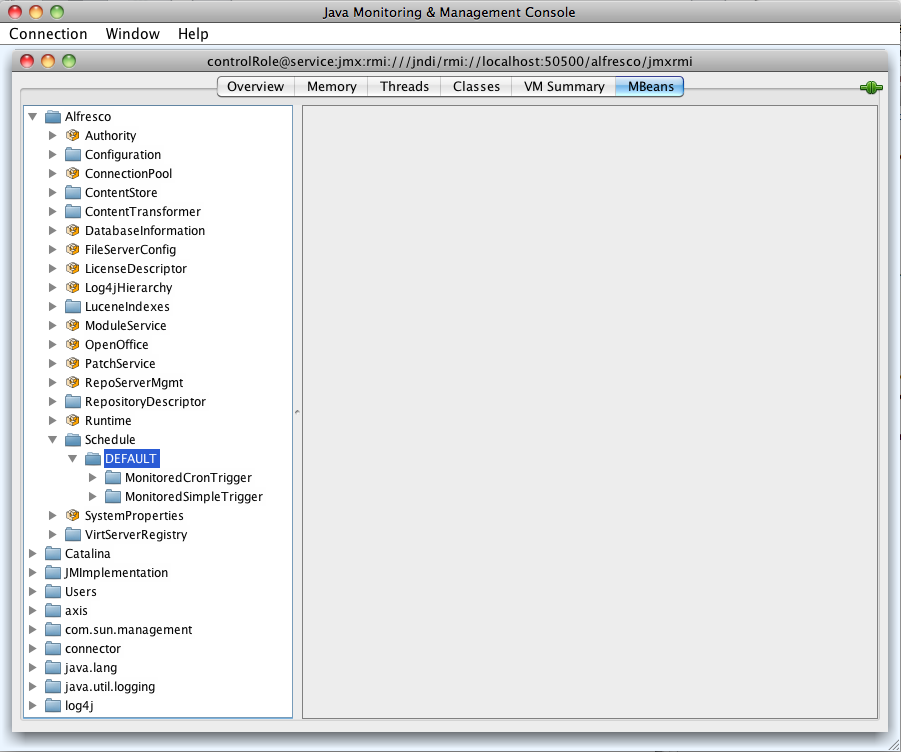This screenshot has width=901, height=752.
Task: Switch to the Threads tab
Action: click(405, 87)
